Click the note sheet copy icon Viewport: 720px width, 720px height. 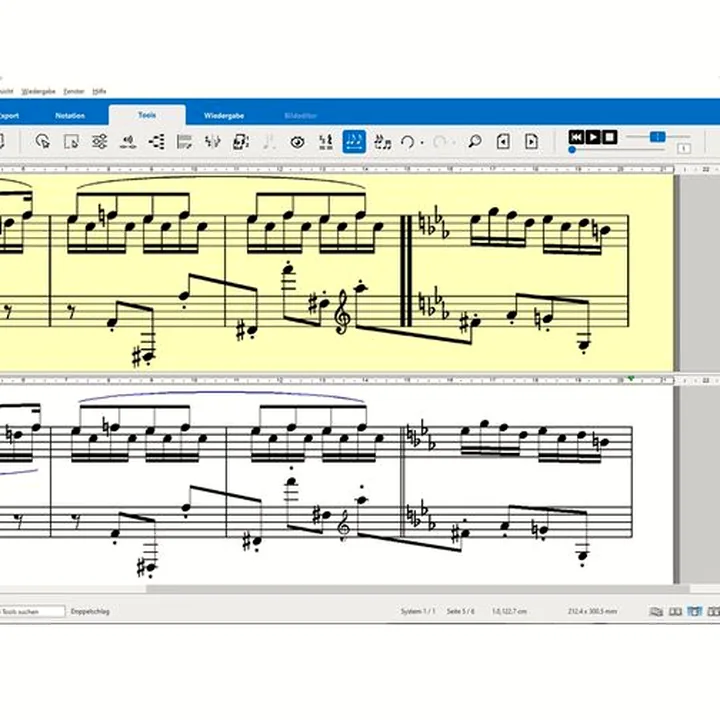[x=241, y=141]
